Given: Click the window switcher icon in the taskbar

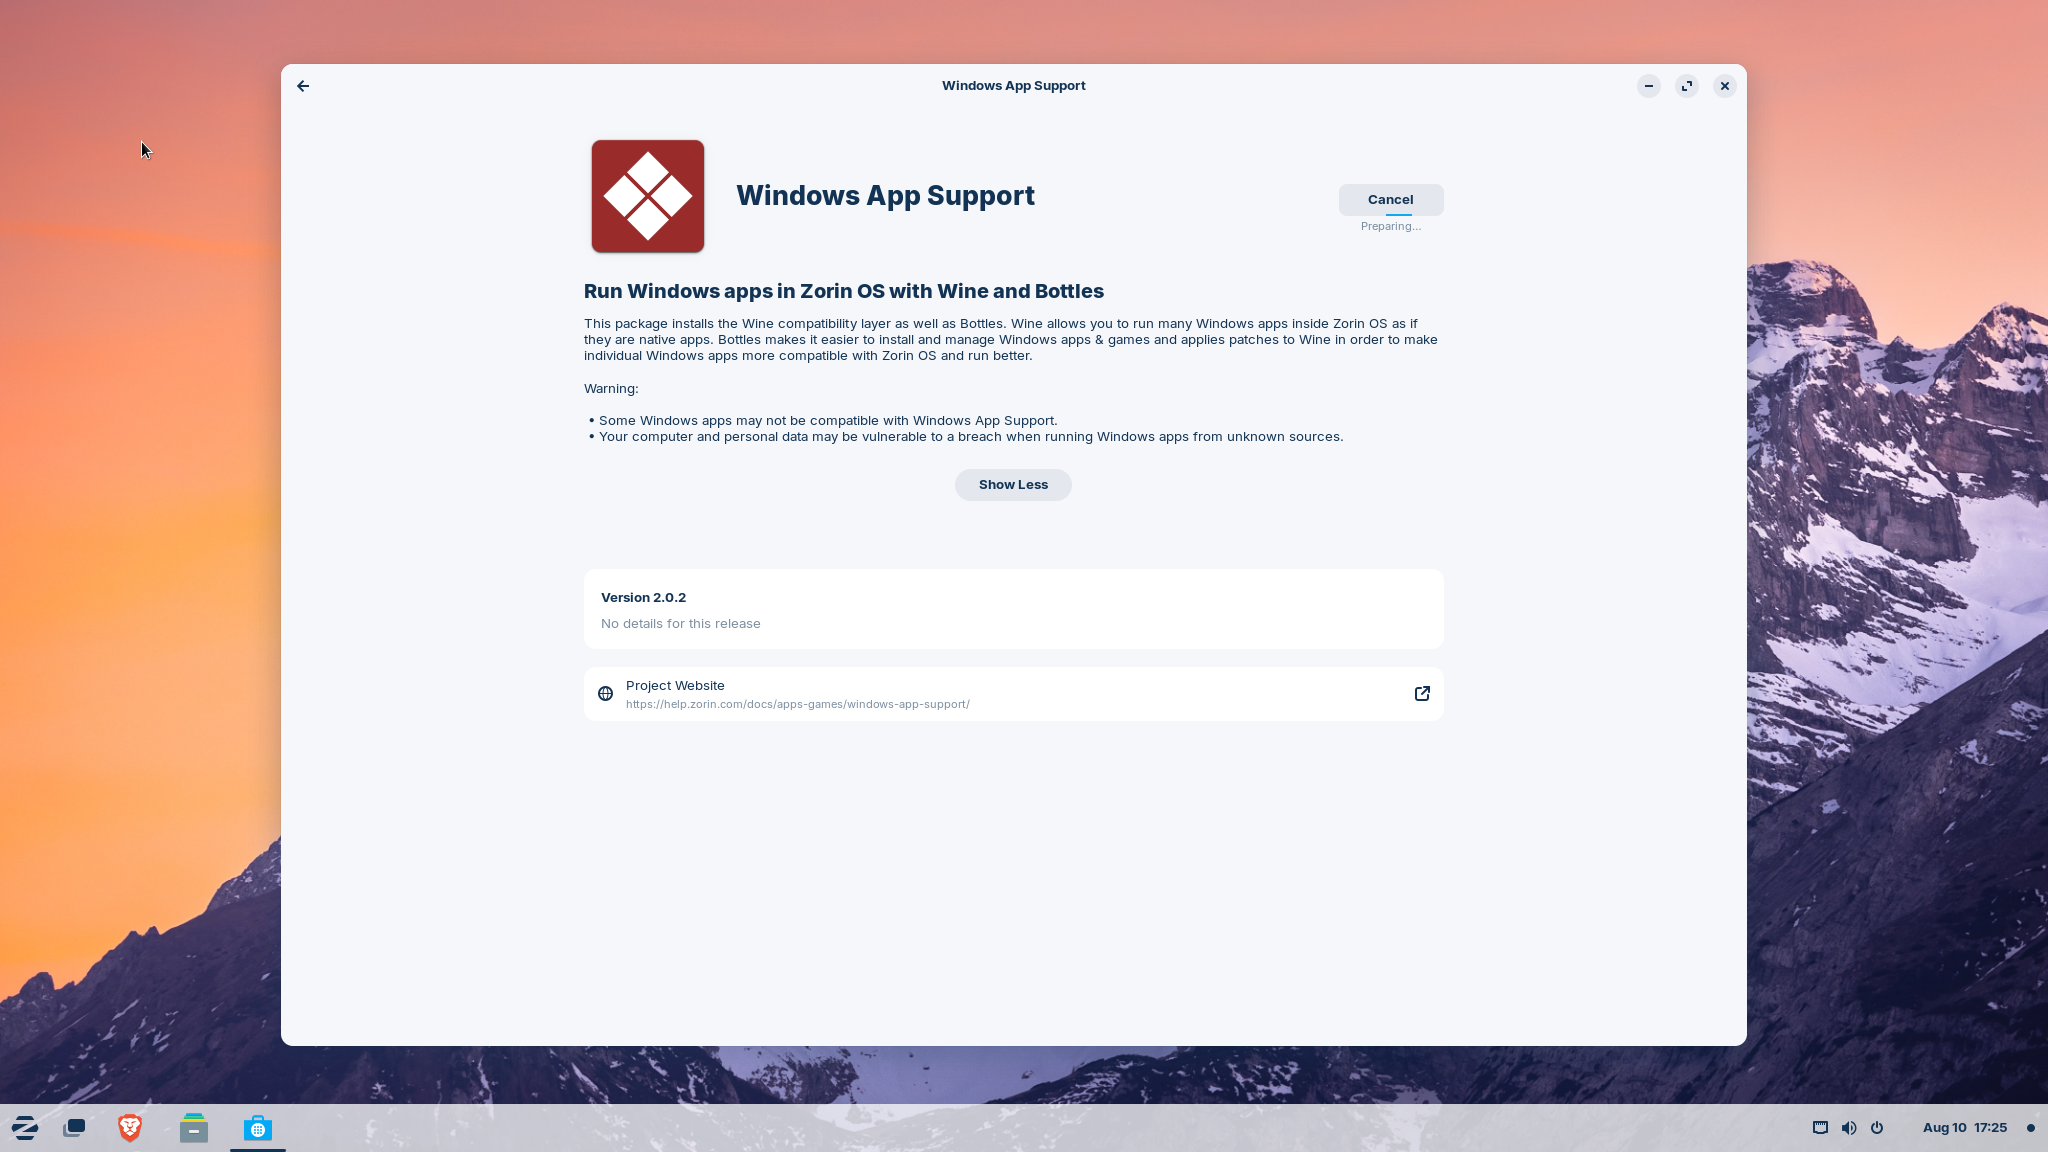Looking at the screenshot, I should click(x=74, y=1127).
